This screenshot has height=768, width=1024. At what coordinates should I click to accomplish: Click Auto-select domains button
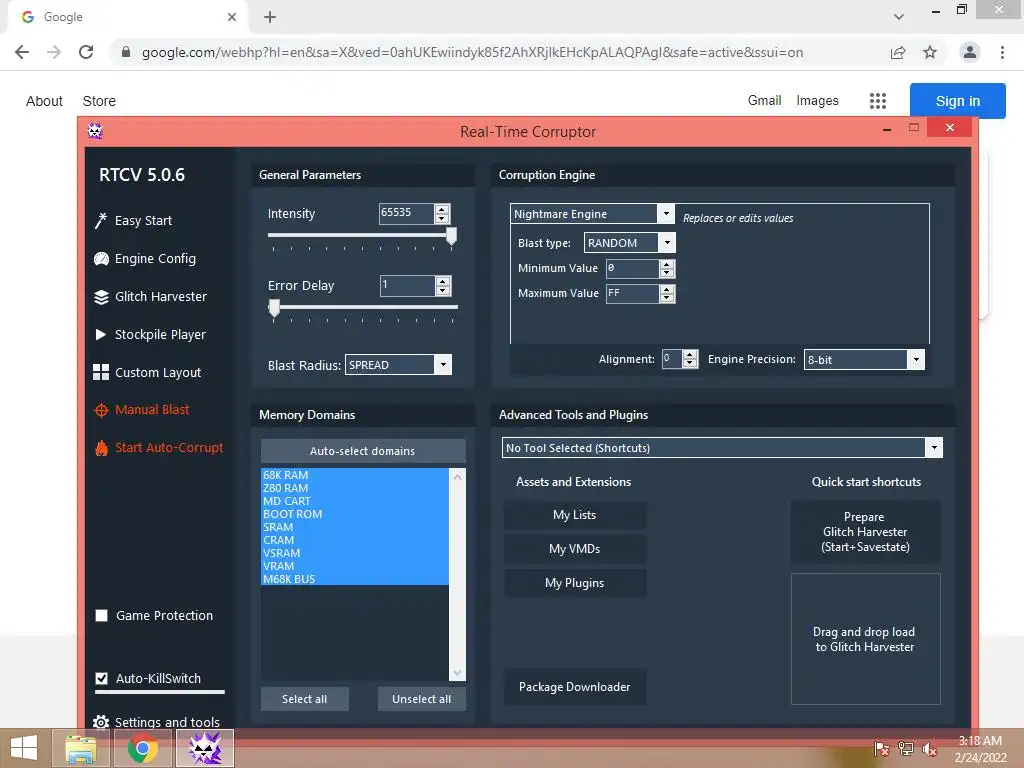click(362, 451)
